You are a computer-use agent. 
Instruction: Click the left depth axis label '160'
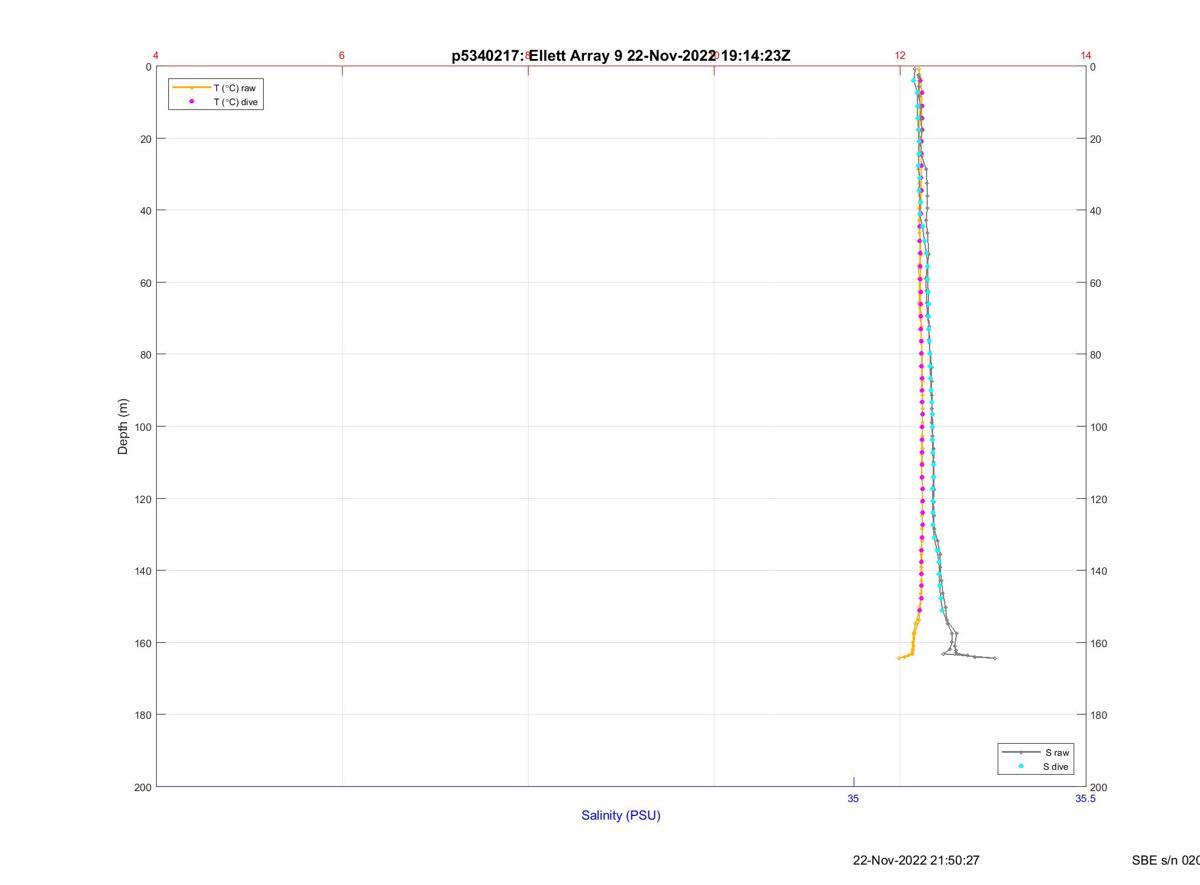tap(142, 643)
